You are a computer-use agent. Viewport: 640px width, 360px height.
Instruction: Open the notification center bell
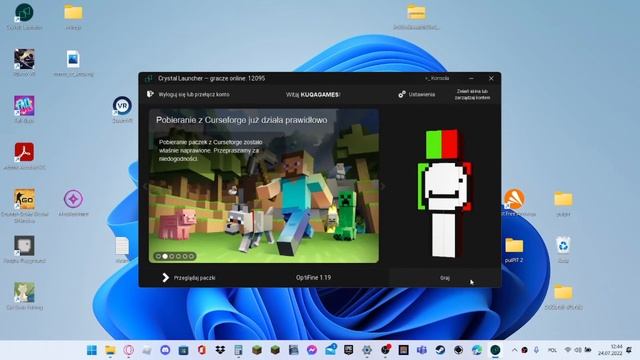[x=629, y=350]
